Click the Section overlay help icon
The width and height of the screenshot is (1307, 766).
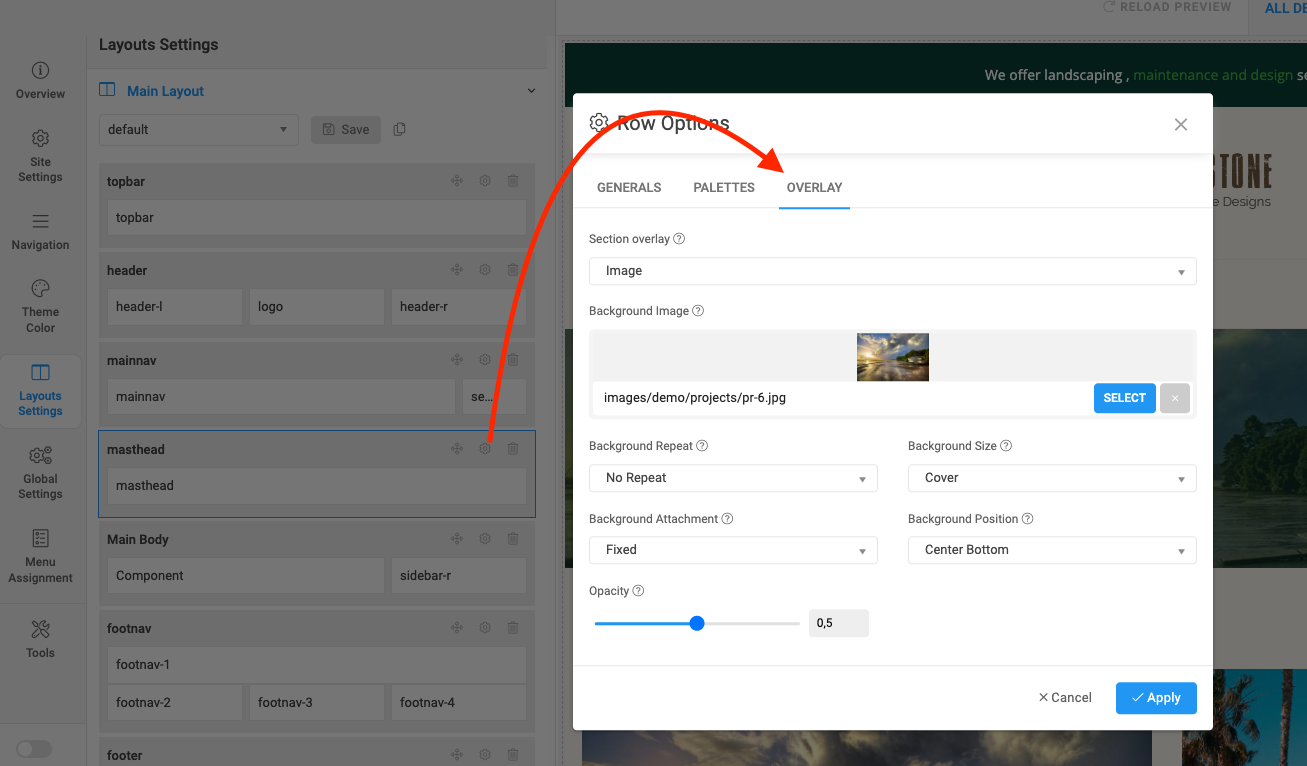point(679,239)
